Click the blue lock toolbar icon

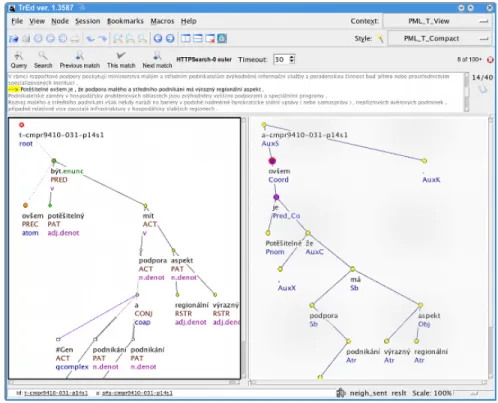pyautogui.click(x=222, y=39)
